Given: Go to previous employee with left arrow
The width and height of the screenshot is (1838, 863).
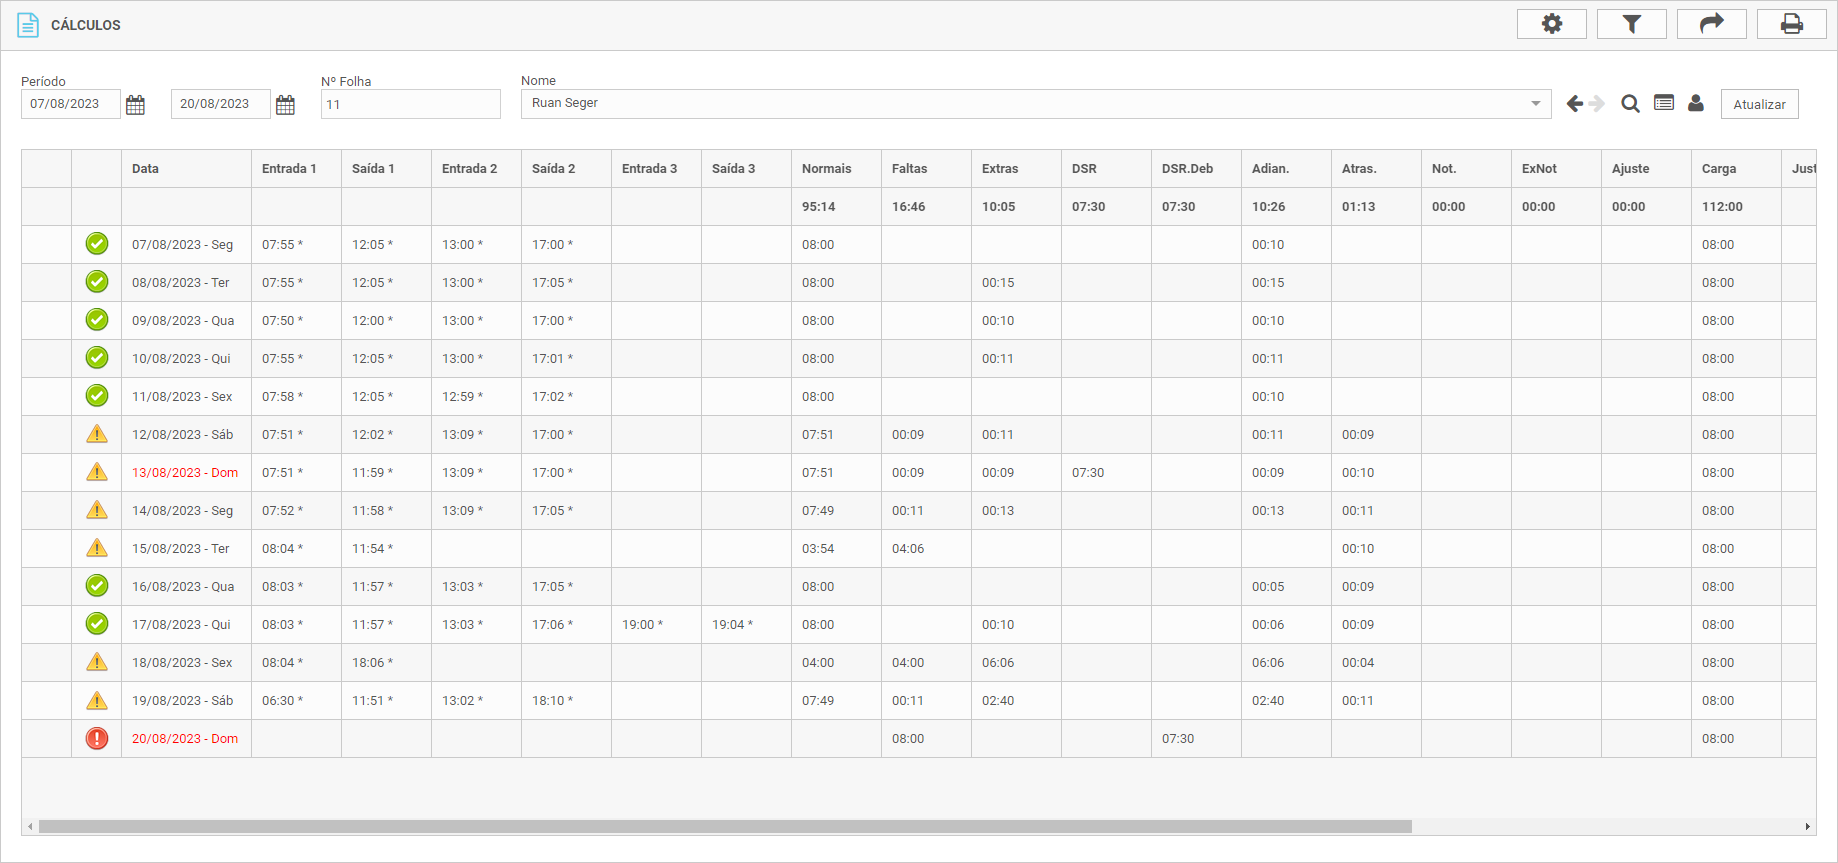Looking at the screenshot, I should 1574,104.
